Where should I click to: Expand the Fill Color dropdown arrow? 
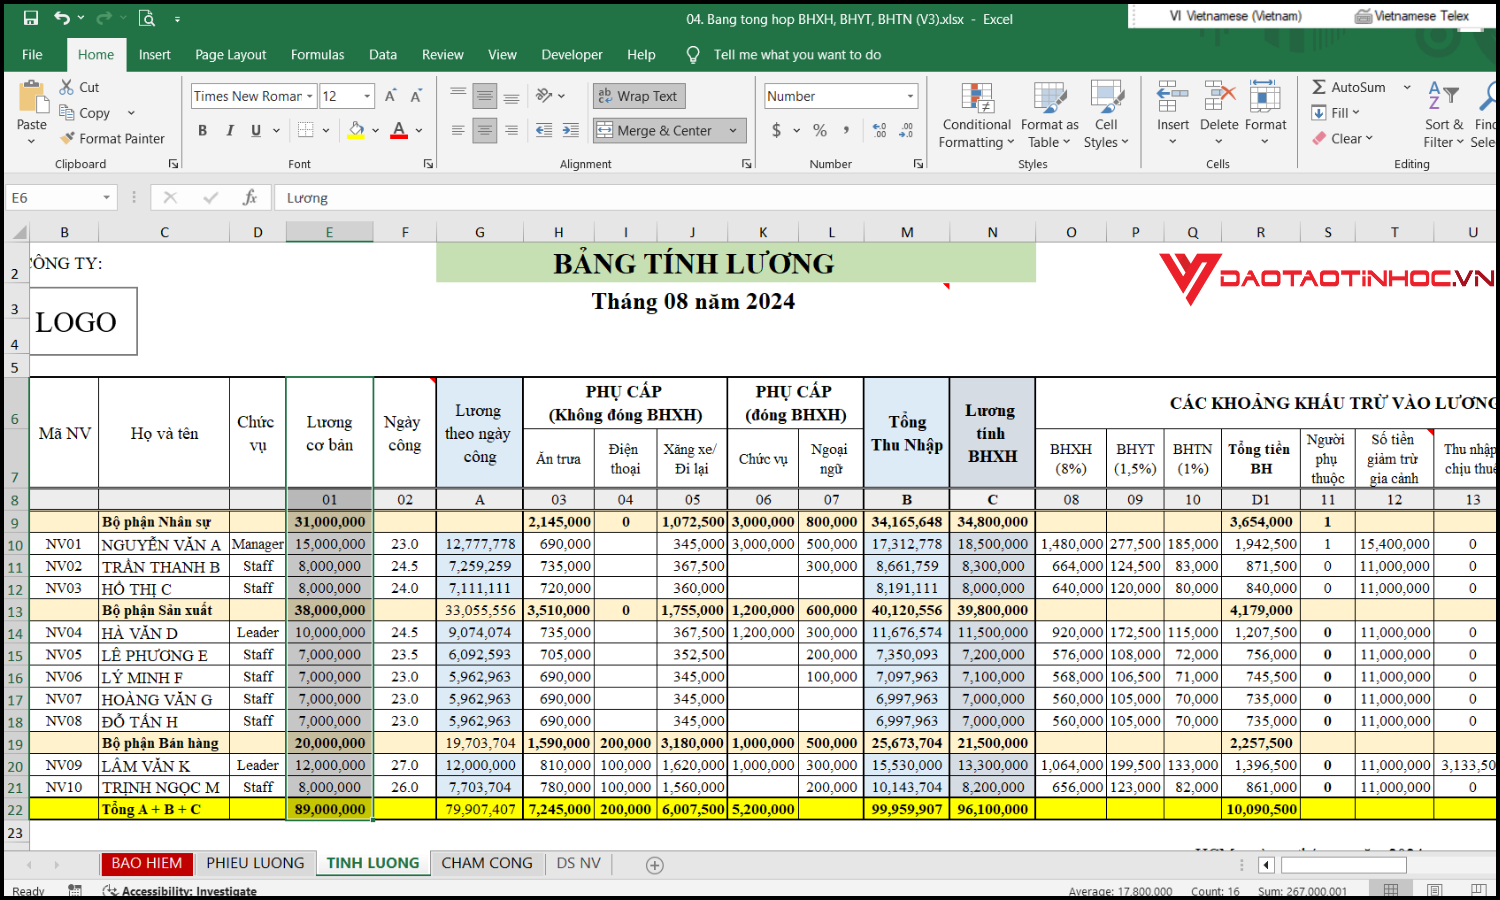375,130
